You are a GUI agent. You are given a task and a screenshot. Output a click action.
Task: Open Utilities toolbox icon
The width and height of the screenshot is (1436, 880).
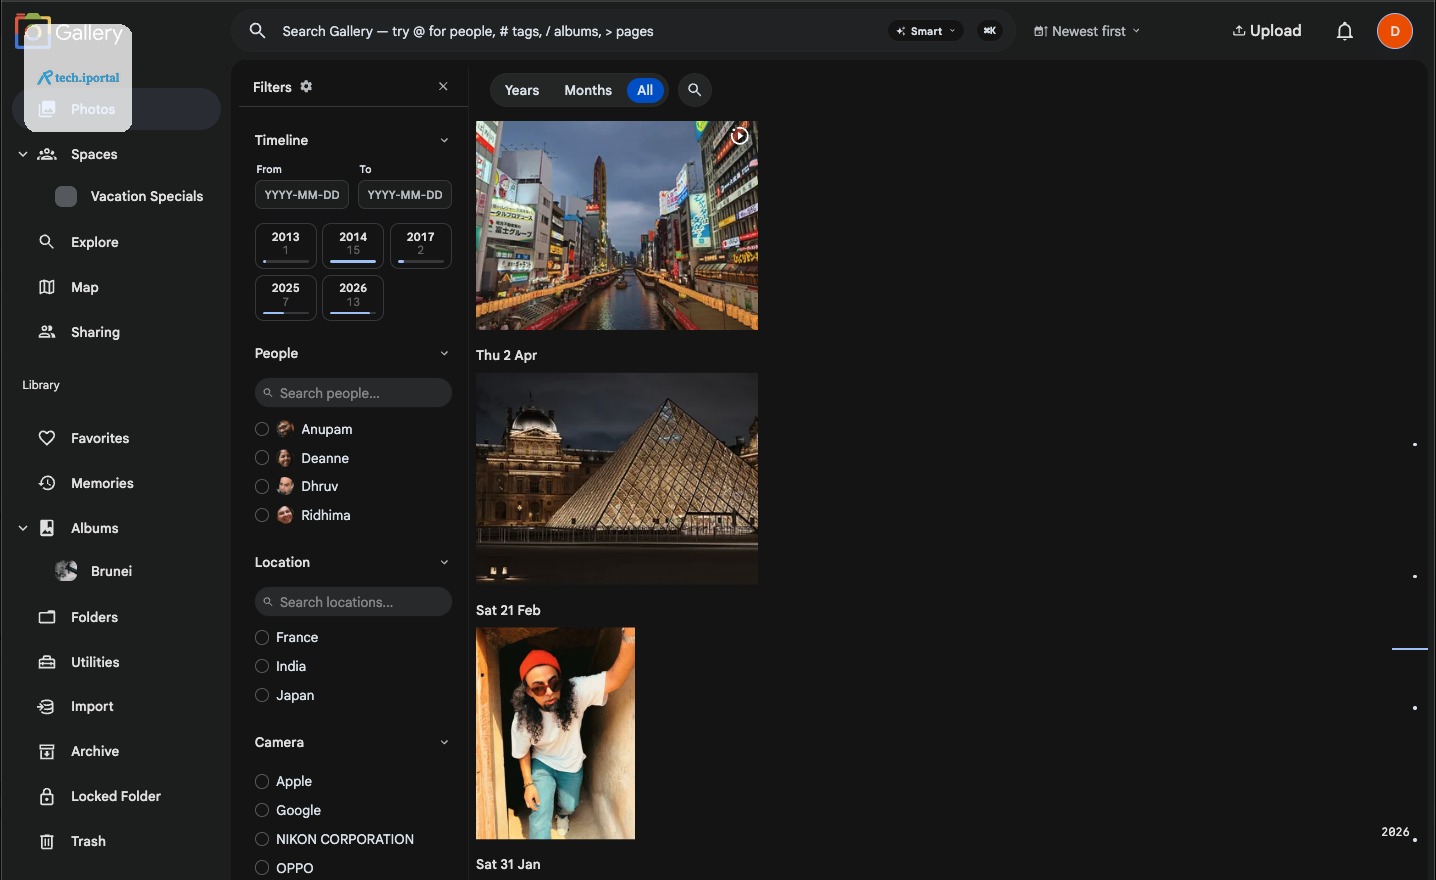coord(47,662)
